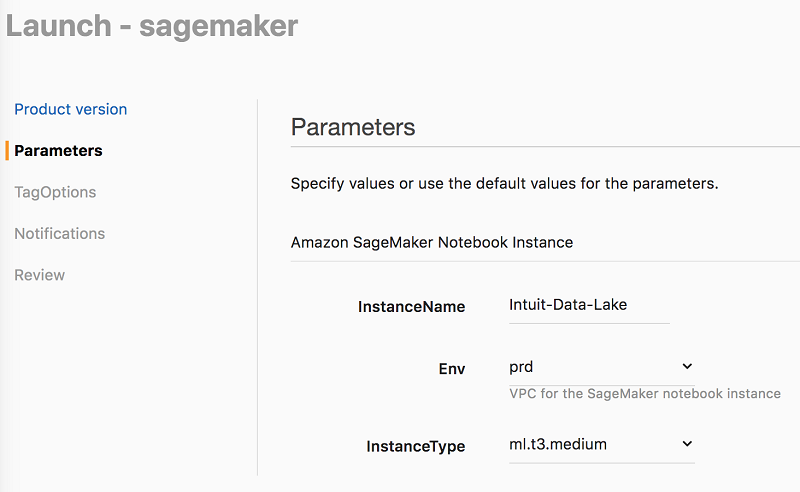The width and height of the screenshot is (800, 492).
Task: Click the Parameters section heading
Action: tap(352, 127)
